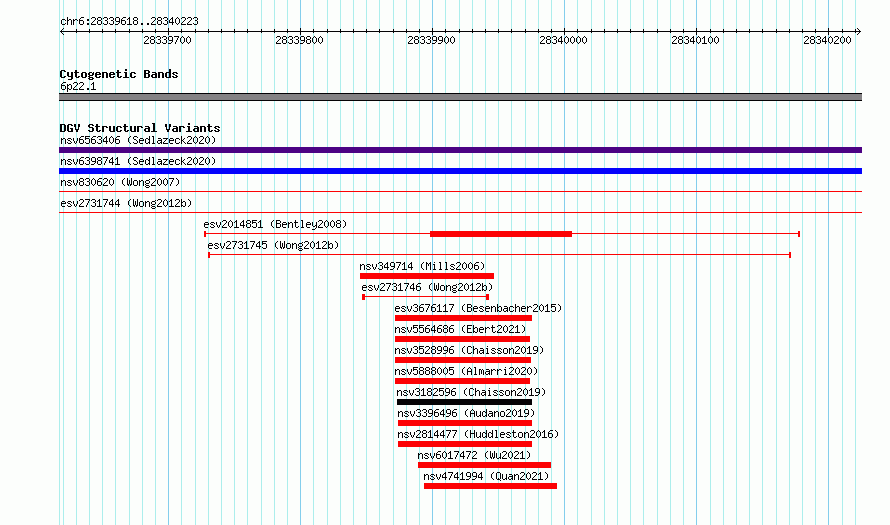Screen dimensions: 890x525
Task: Click the nsv349714 (Mills2006) label
Action: (x=422, y=266)
